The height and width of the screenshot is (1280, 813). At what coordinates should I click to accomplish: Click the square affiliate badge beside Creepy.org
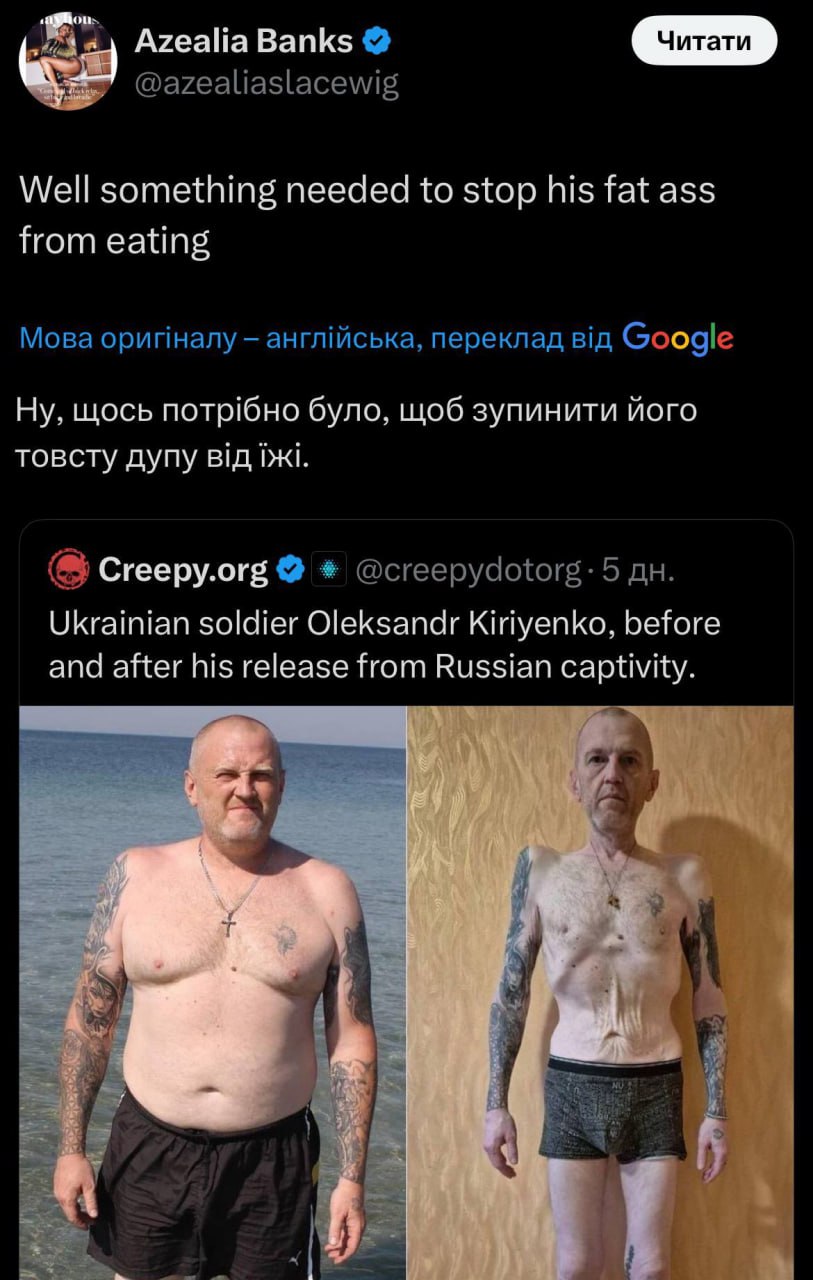(328, 570)
